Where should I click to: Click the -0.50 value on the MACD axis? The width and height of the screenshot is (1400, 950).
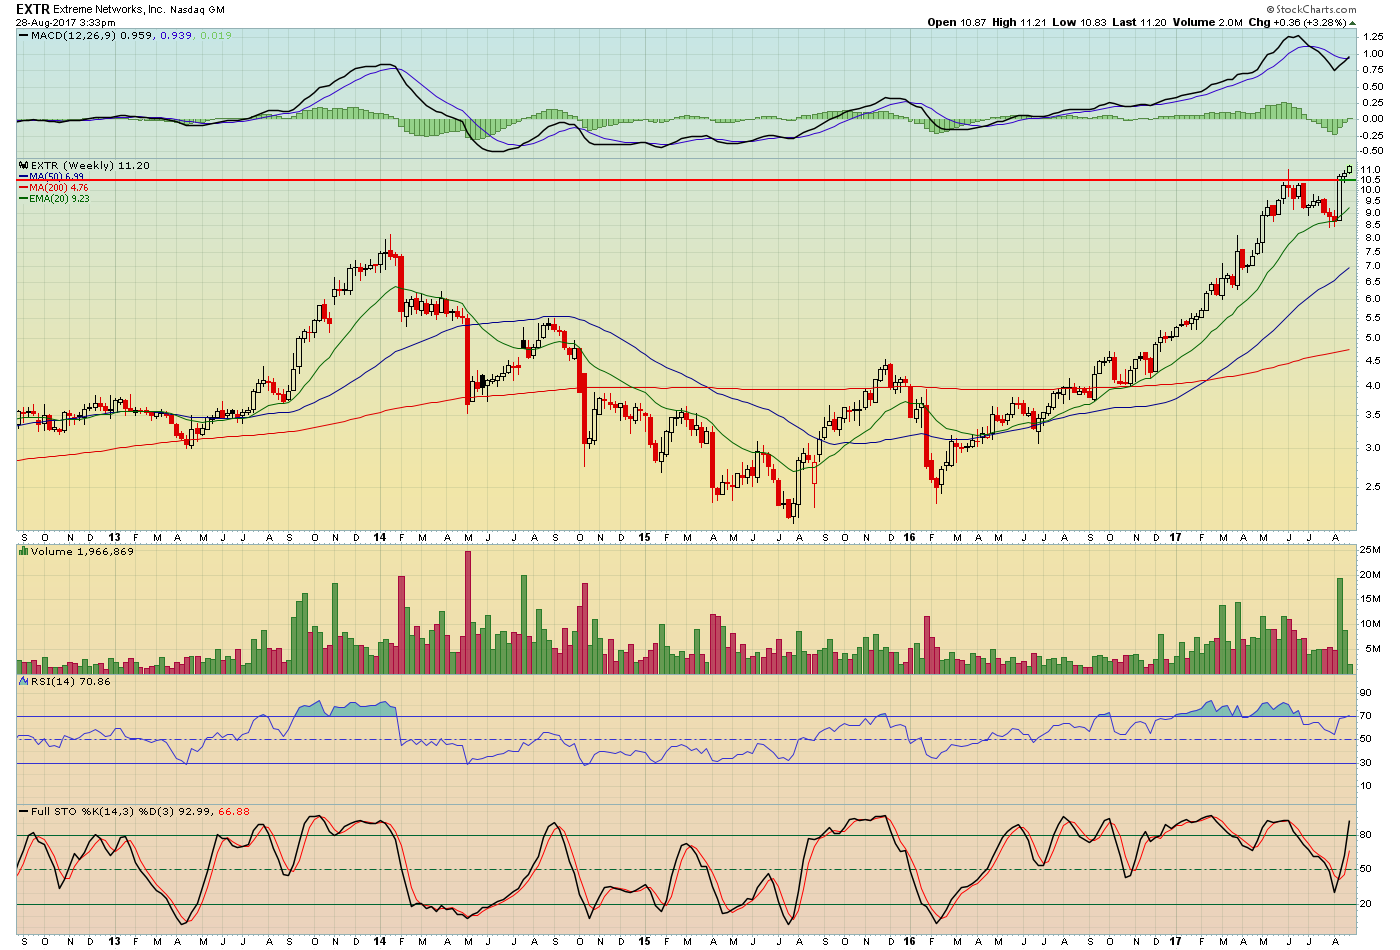[x=1371, y=151]
